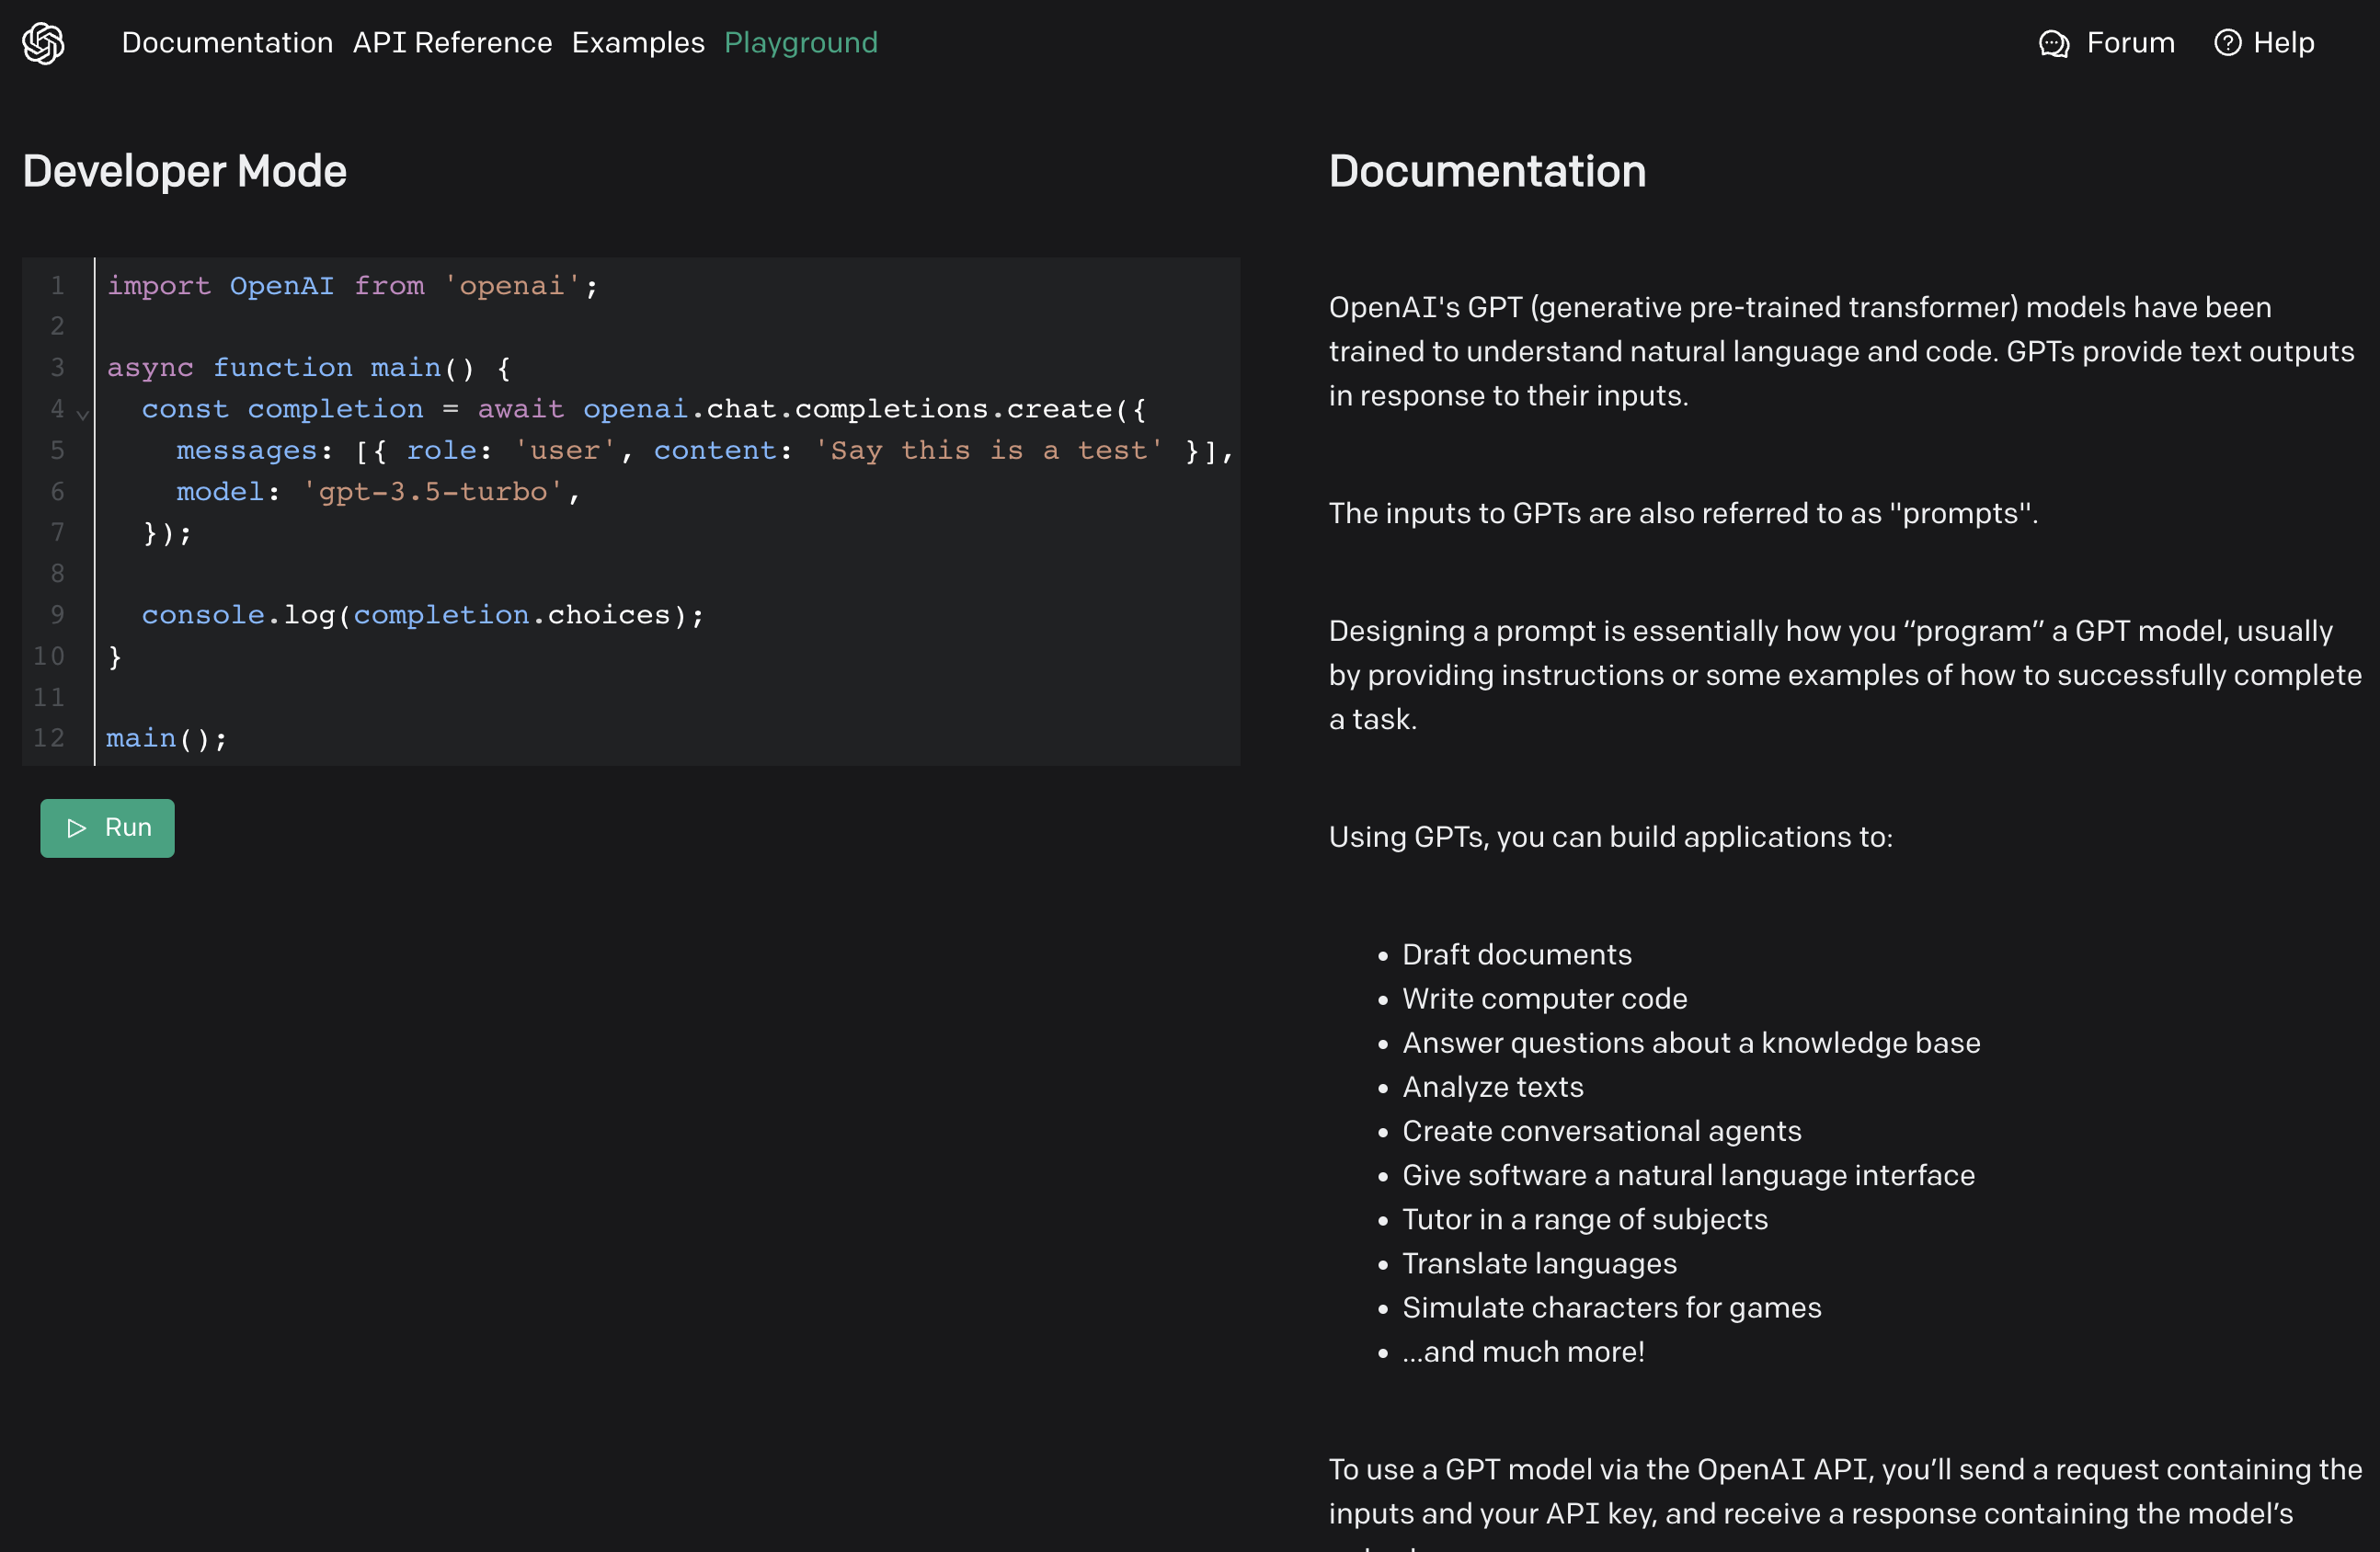The image size is (2380, 1552).
Task: Click the 'gpt-3.5-turbo' model string
Action: (x=432, y=492)
